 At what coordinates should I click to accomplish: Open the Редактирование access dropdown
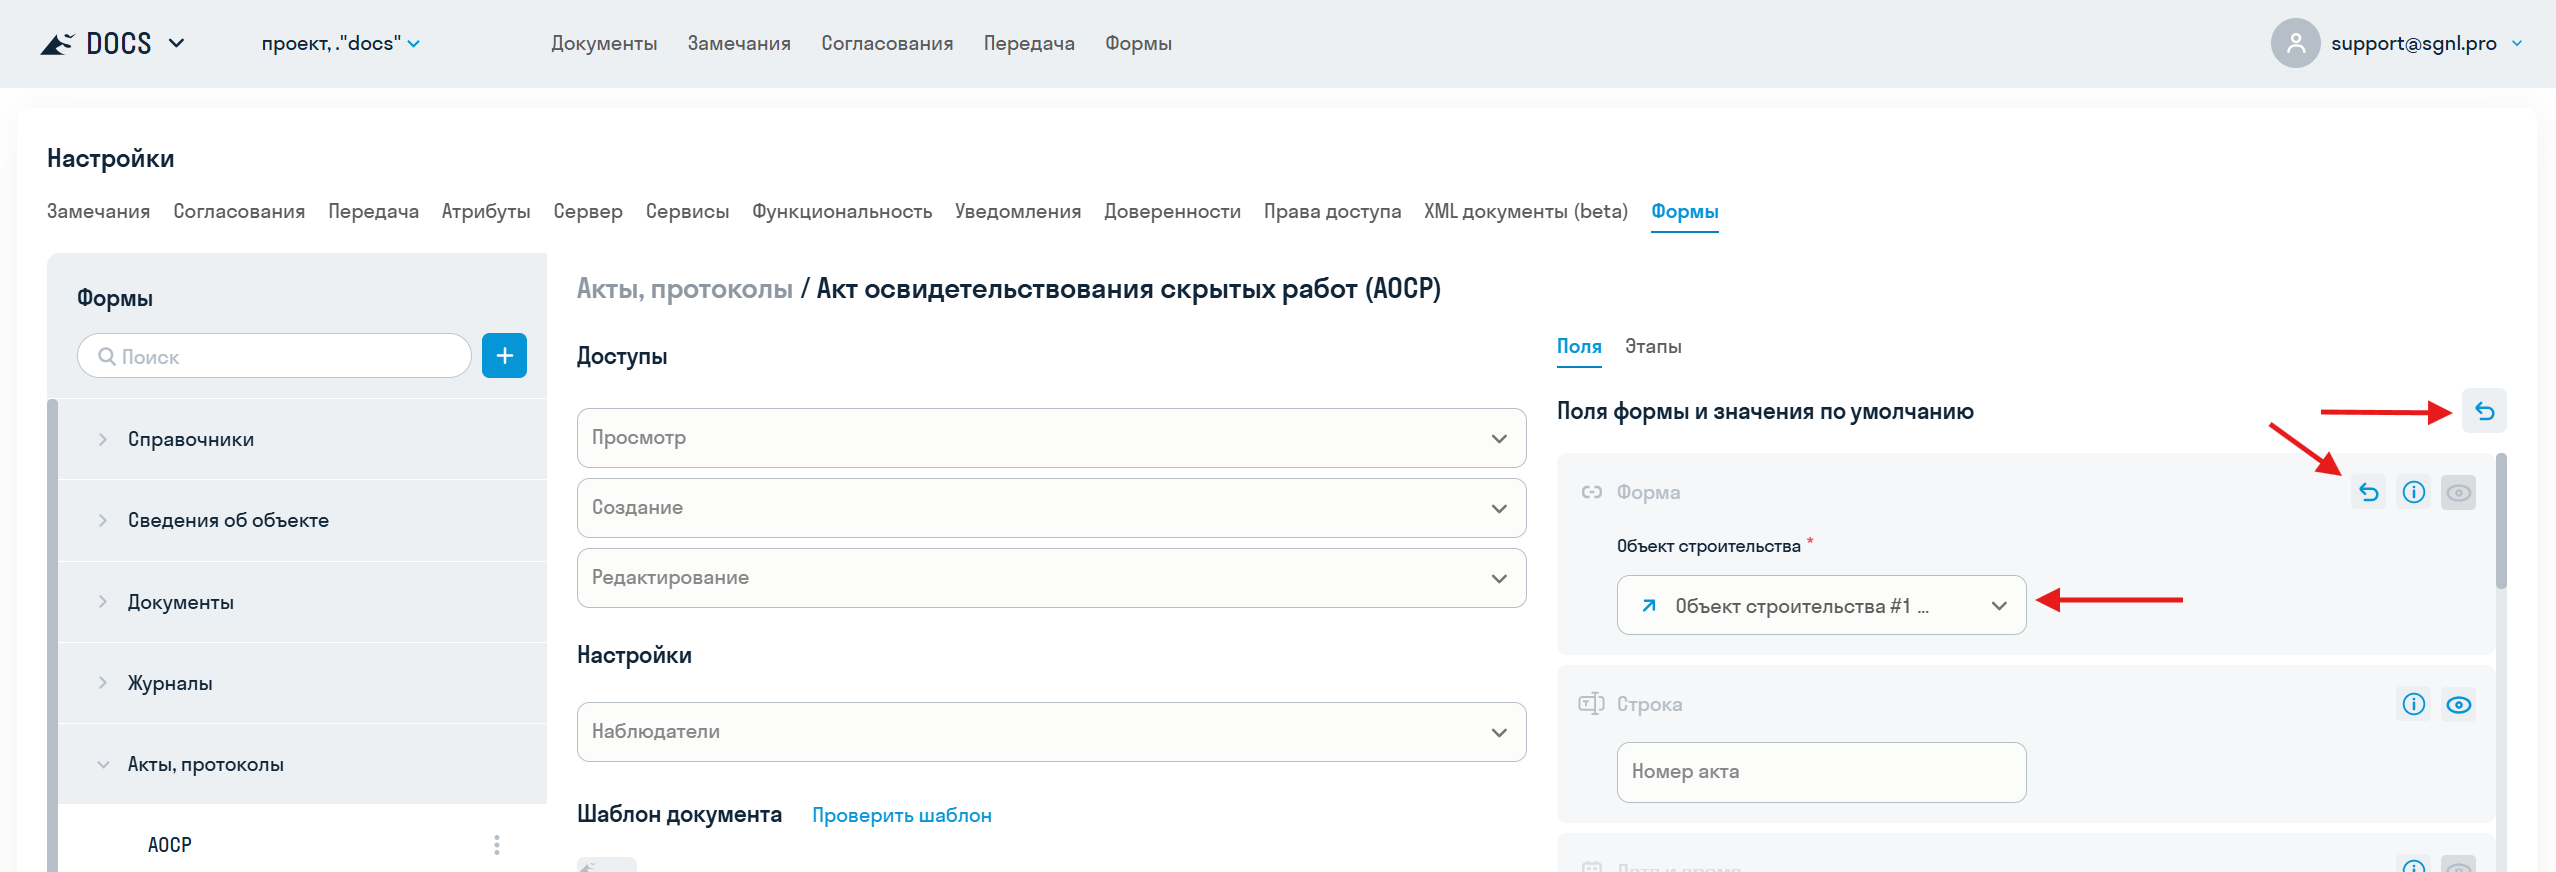1051,578
